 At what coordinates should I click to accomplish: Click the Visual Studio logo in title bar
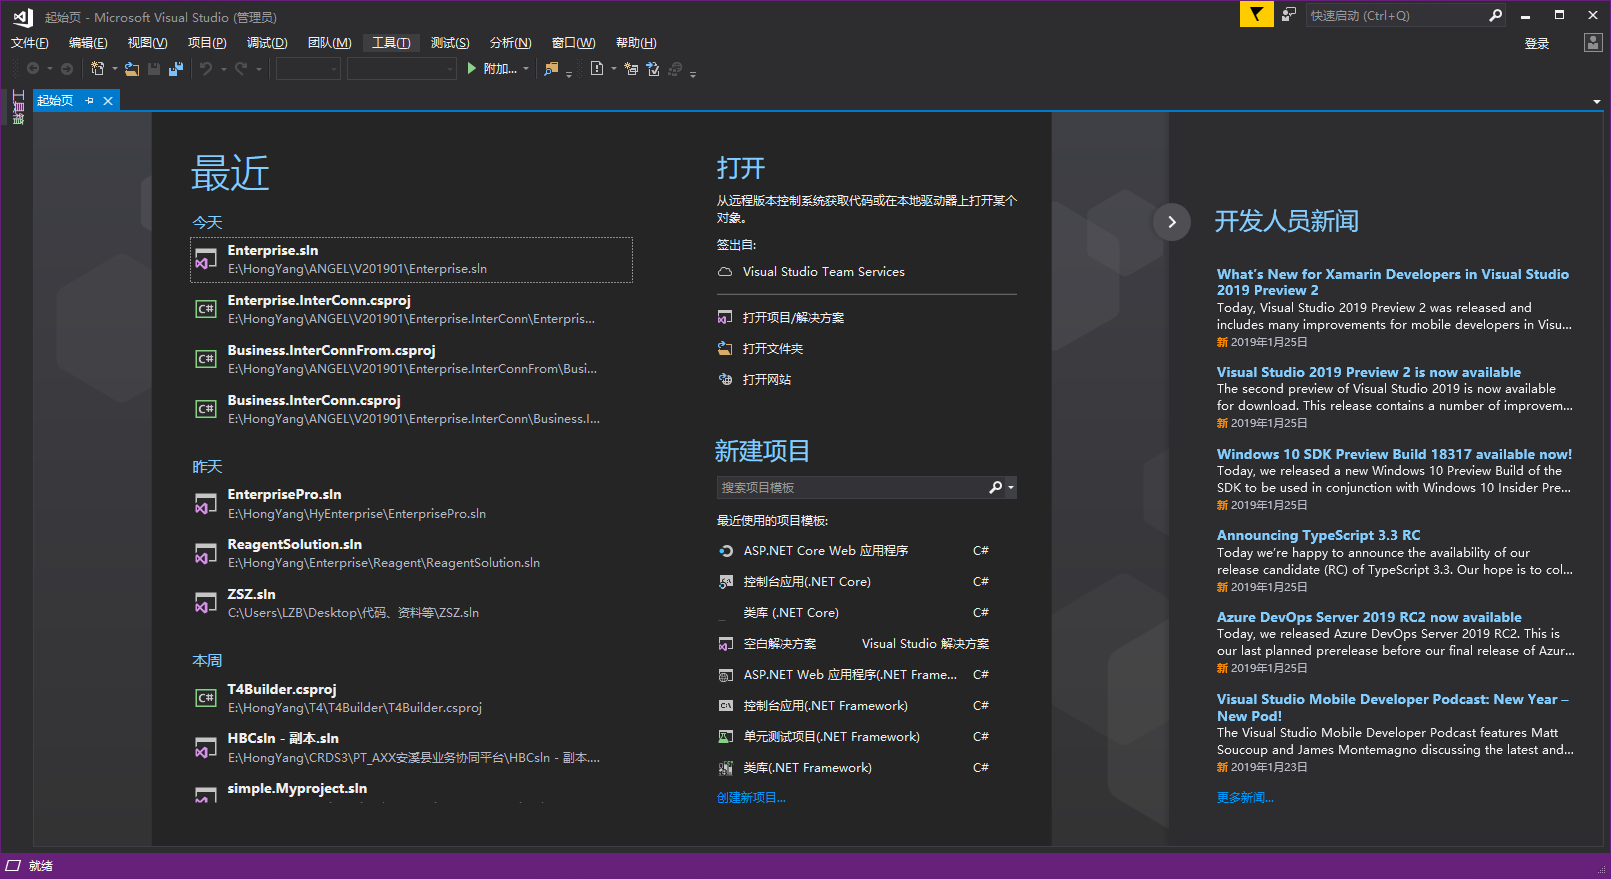[x=22, y=17]
